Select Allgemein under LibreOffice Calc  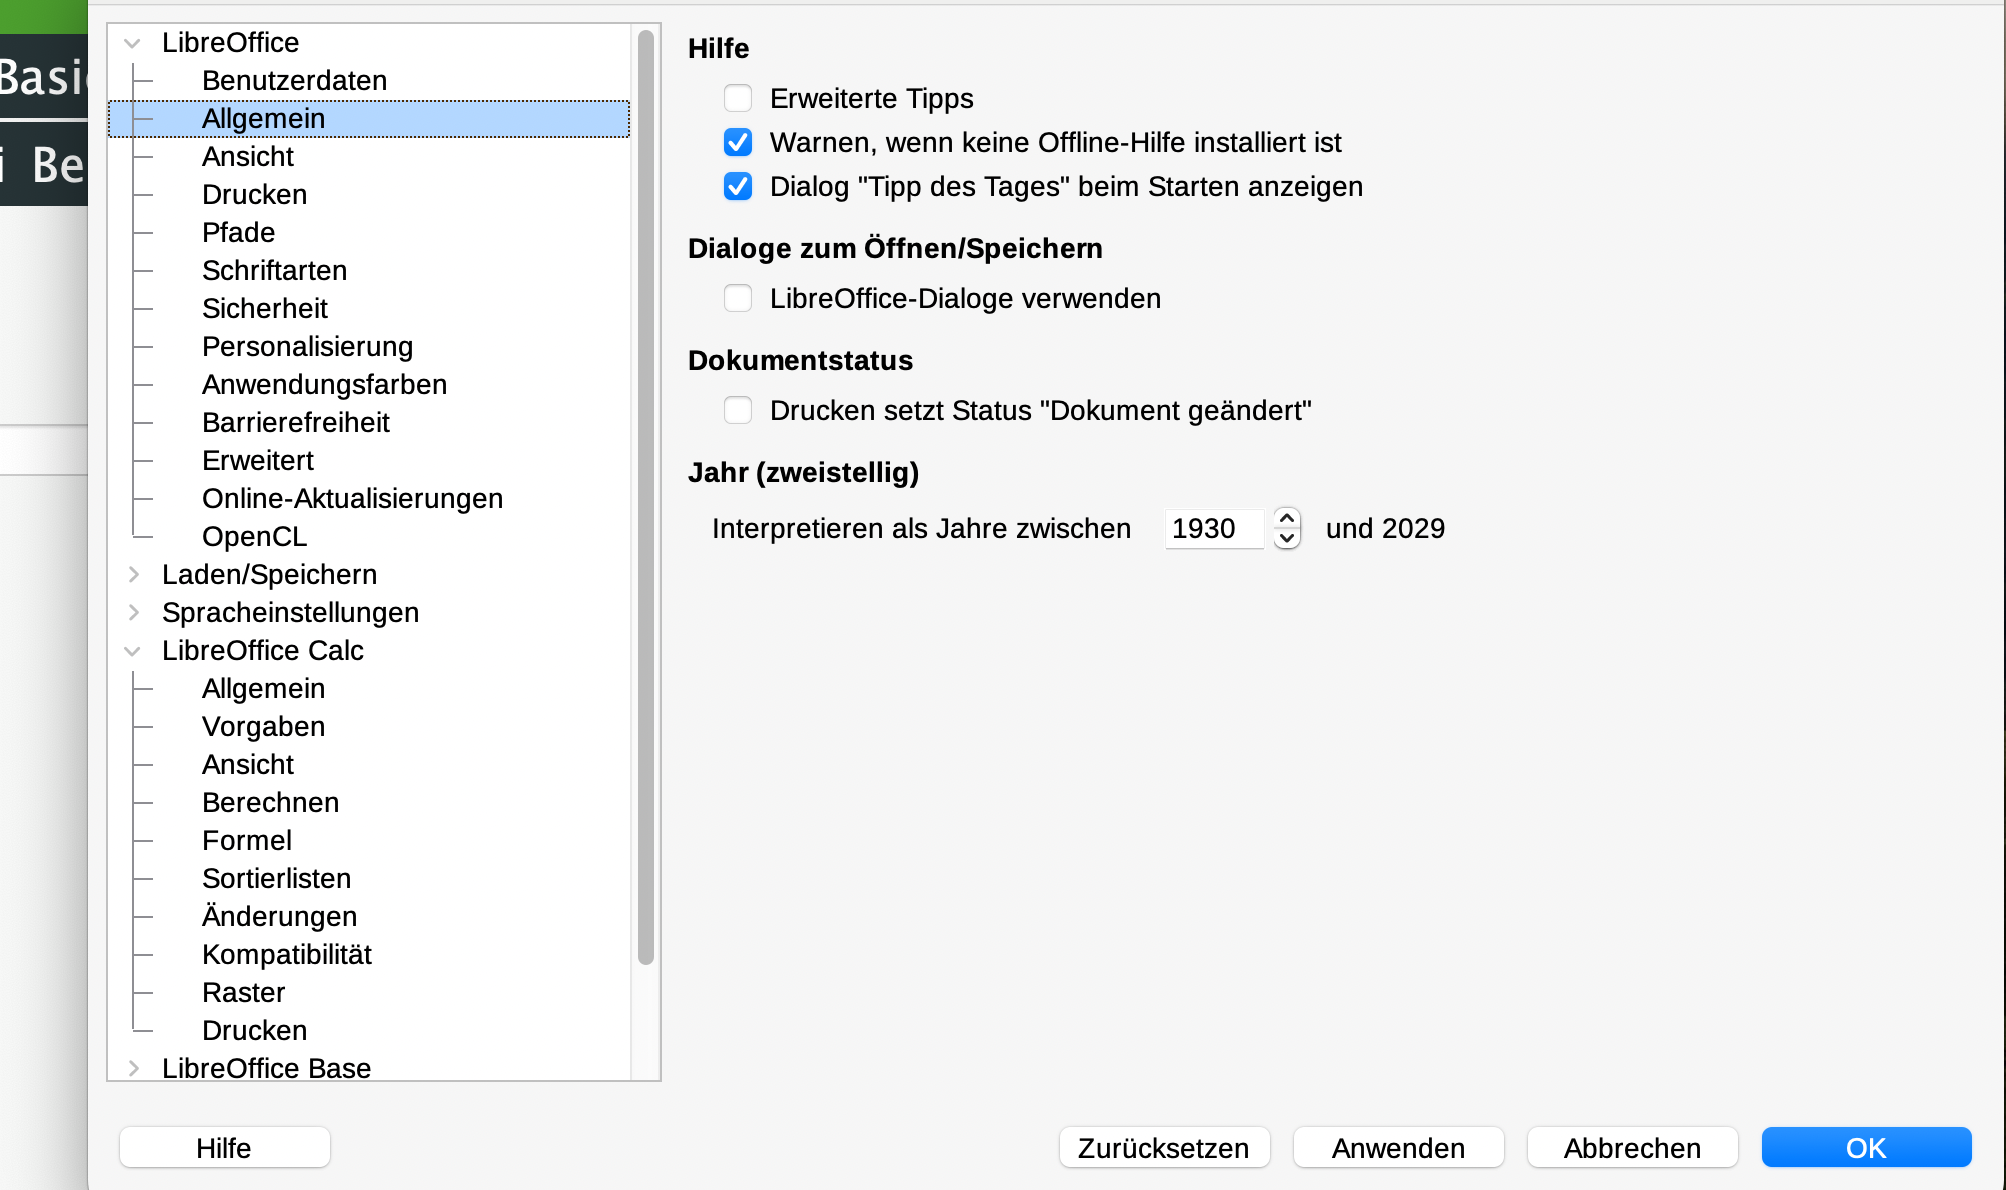click(x=263, y=688)
